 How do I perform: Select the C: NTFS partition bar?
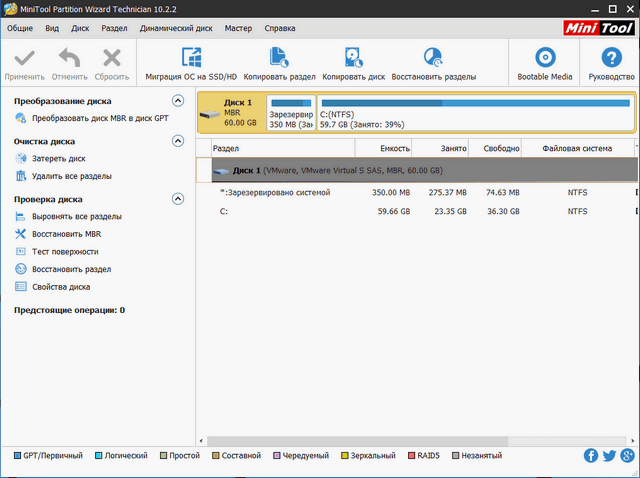coord(475,113)
